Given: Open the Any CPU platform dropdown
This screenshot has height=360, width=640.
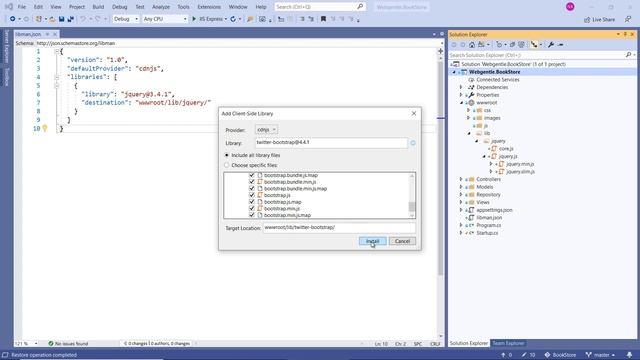Looking at the screenshot, I should click(165, 19).
